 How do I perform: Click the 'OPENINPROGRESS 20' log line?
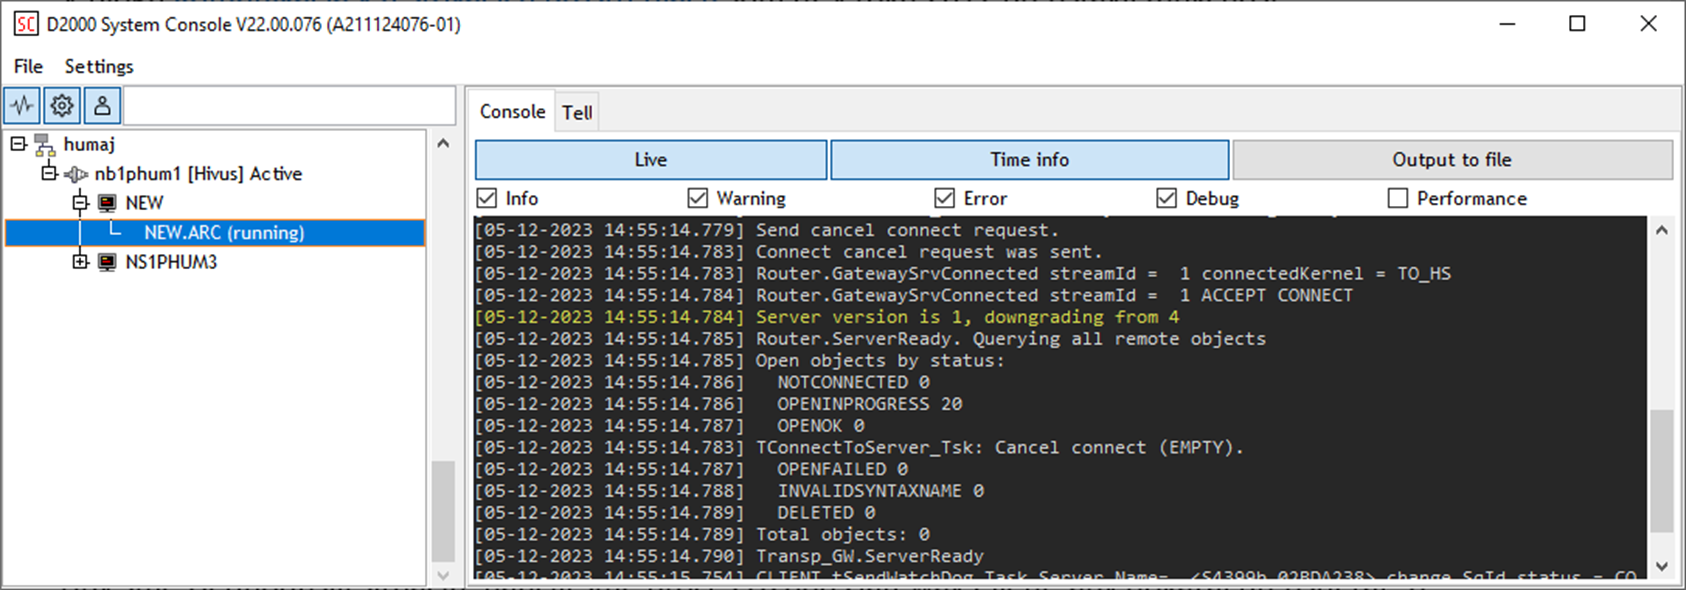tap(718, 404)
